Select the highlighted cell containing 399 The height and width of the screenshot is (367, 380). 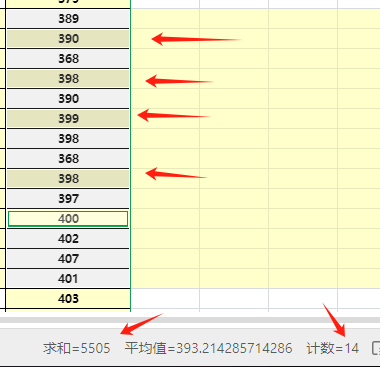[68, 119]
